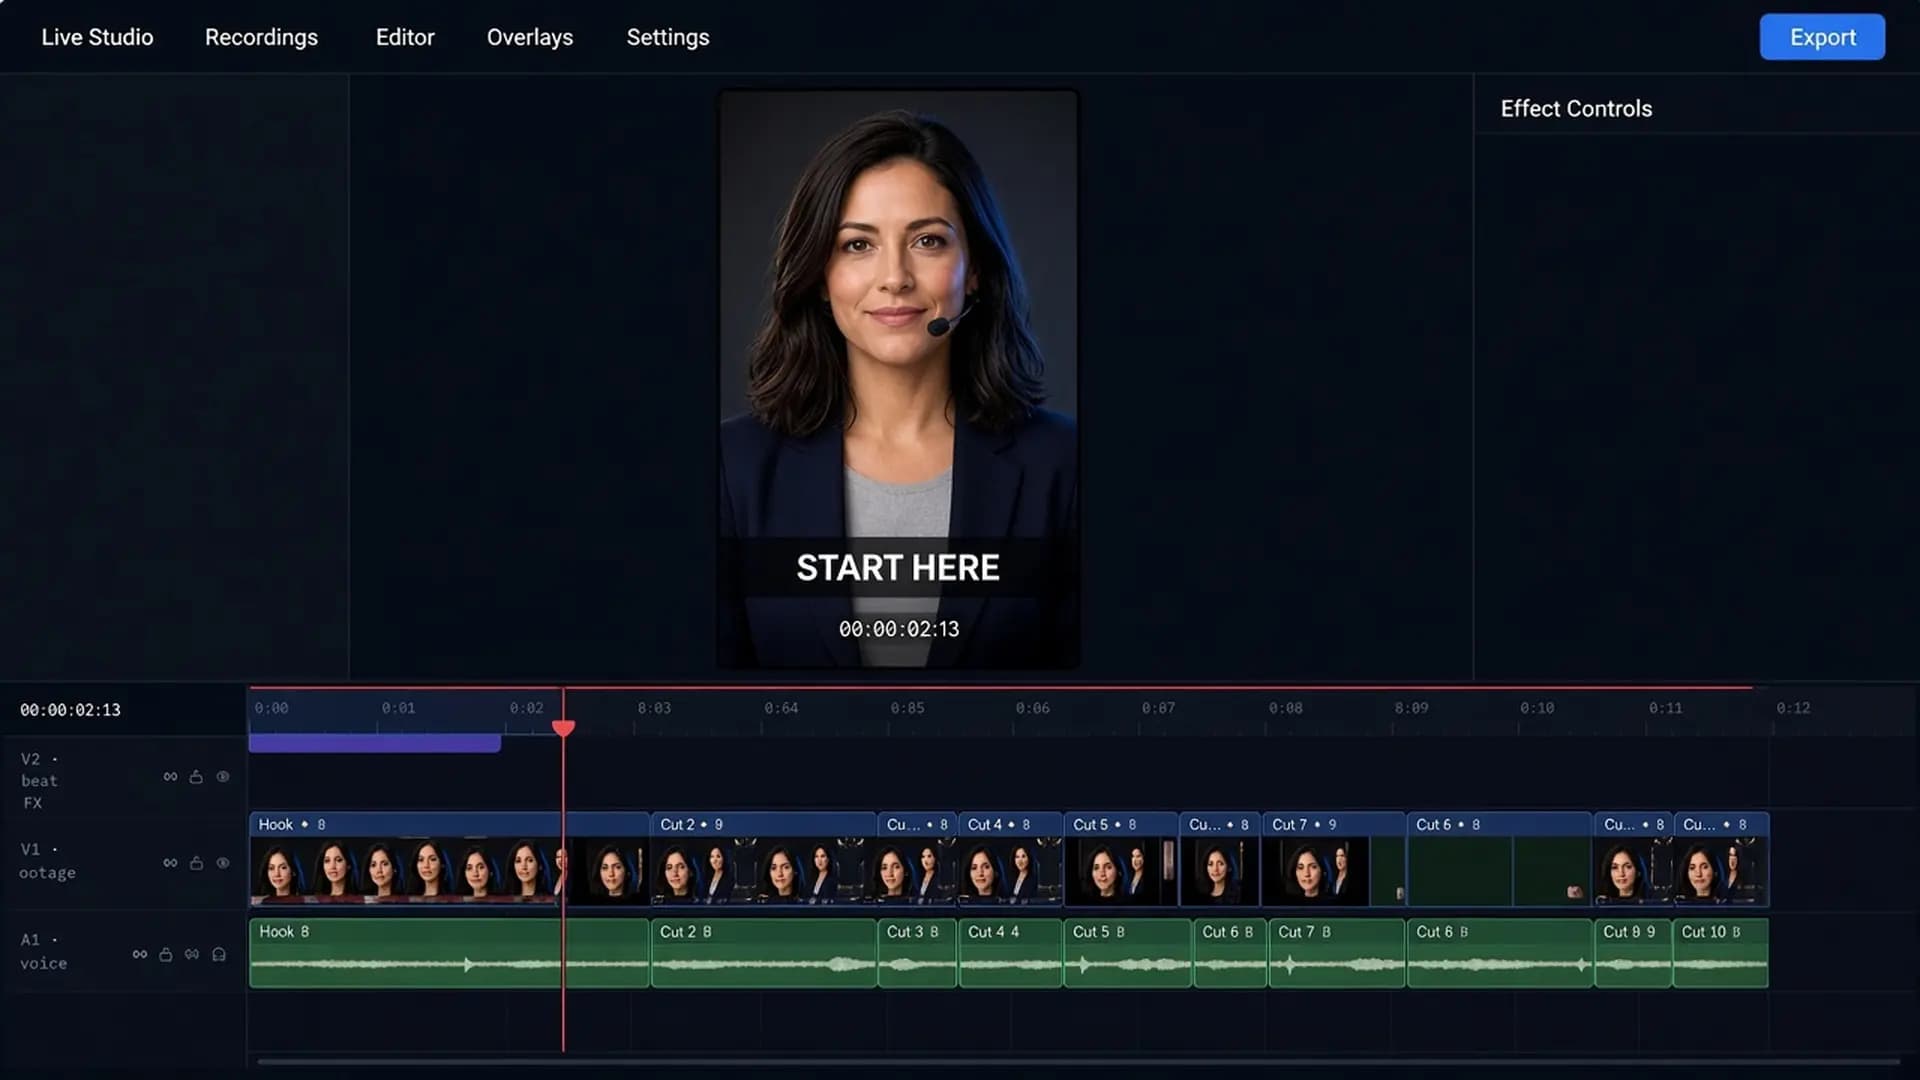Select the Cut 4 video clip on V1
This screenshot has height=1080, width=1920.
click(x=1011, y=860)
